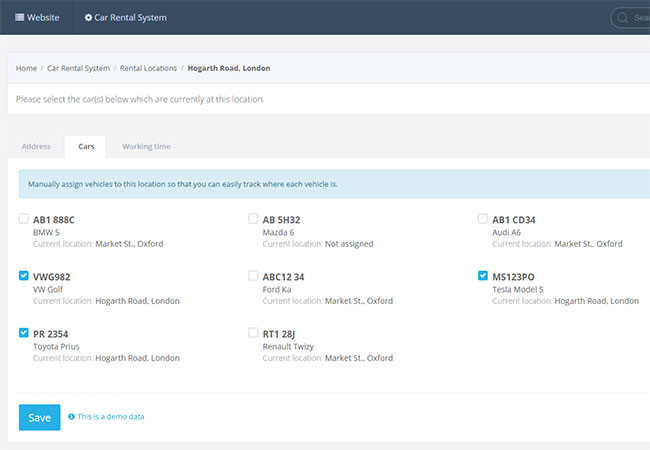
Task: Open the Working time tab
Action: 146,146
